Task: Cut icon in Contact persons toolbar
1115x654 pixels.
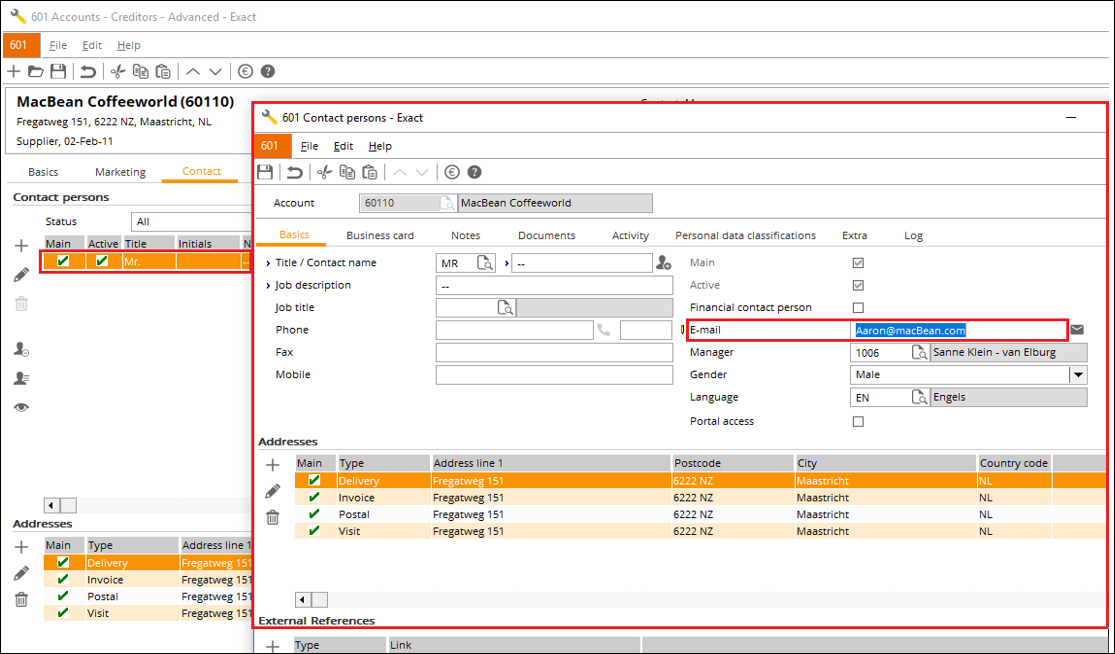Action: [325, 172]
